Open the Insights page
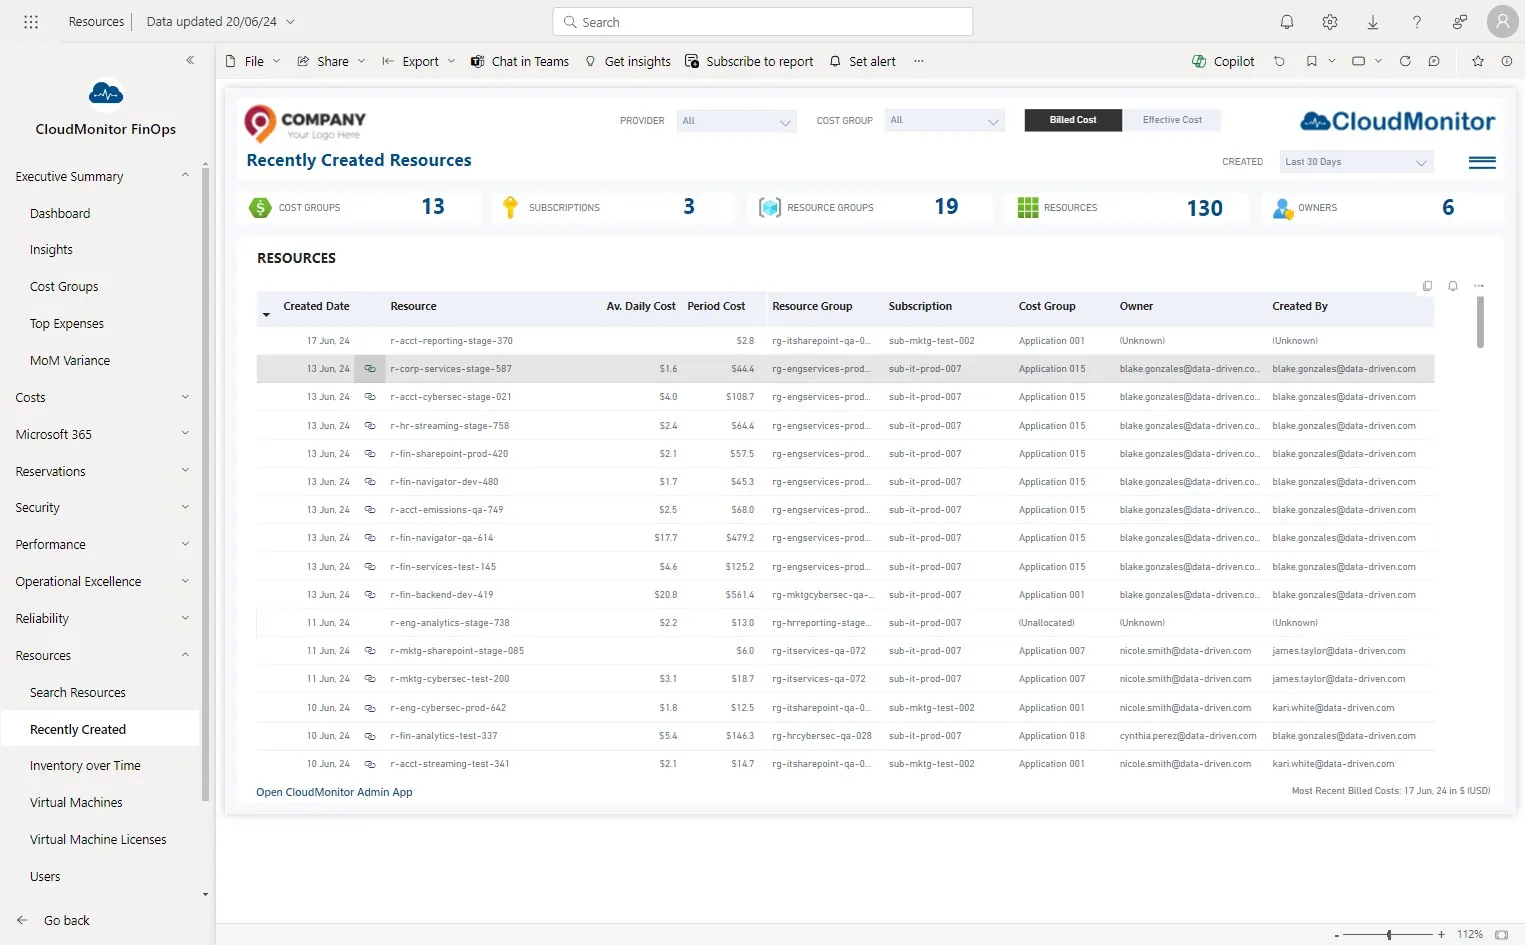Image resolution: width=1525 pixels, height=945 pixels. pyautogui.click(x=51, y=250)
